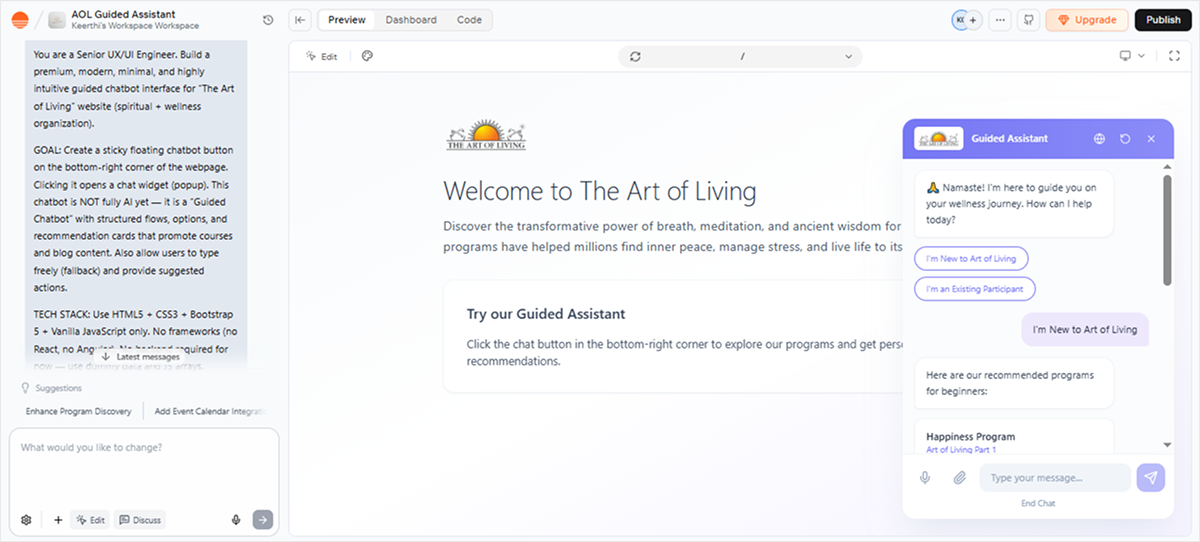Viewport: 1200px width, 542px height.
Task: Open the chatbot language globe icon
Action: [x=1099, y=139]
